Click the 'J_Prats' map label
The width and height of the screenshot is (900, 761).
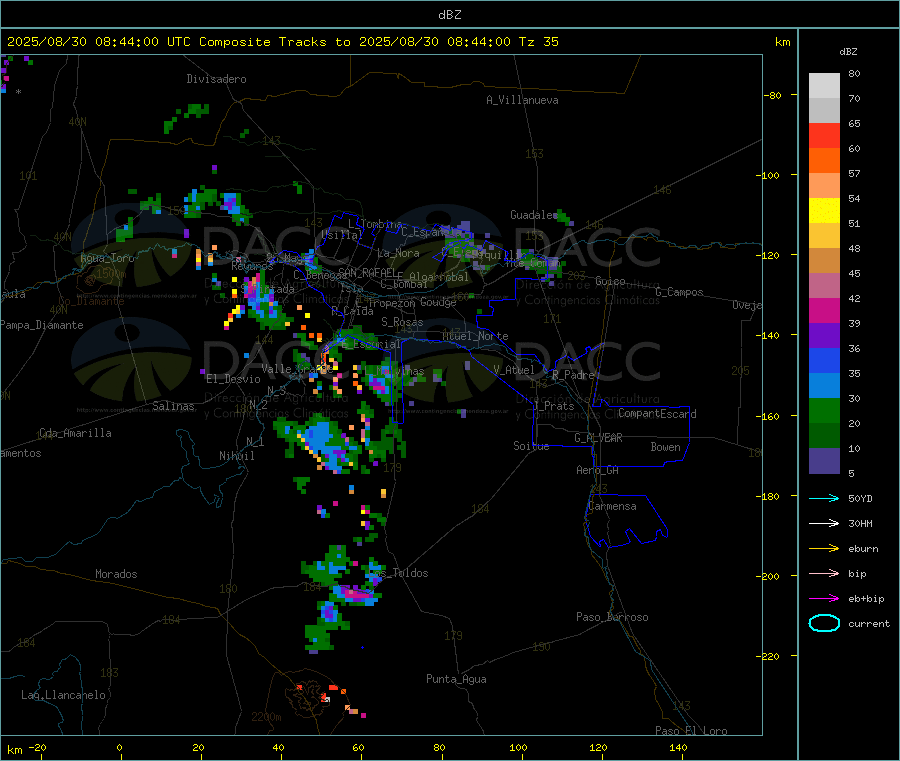pos(554,405)
